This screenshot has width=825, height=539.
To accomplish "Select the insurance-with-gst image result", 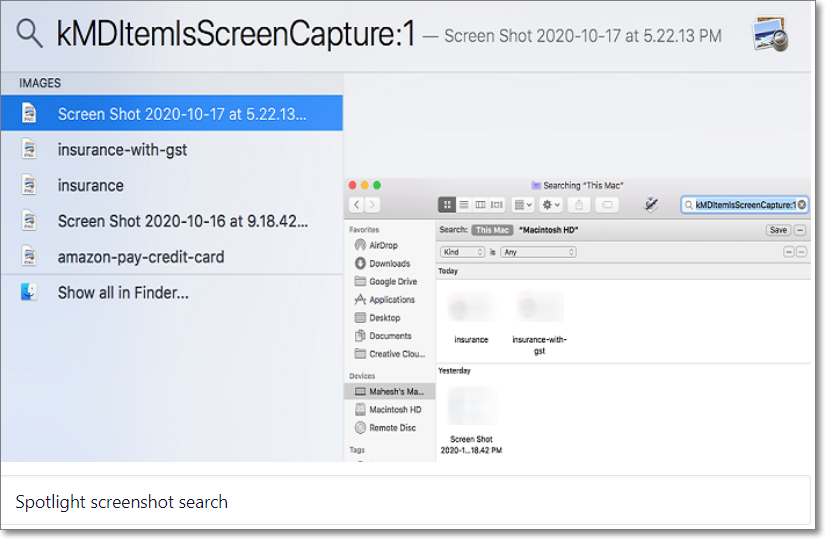I will coord(122,150).
